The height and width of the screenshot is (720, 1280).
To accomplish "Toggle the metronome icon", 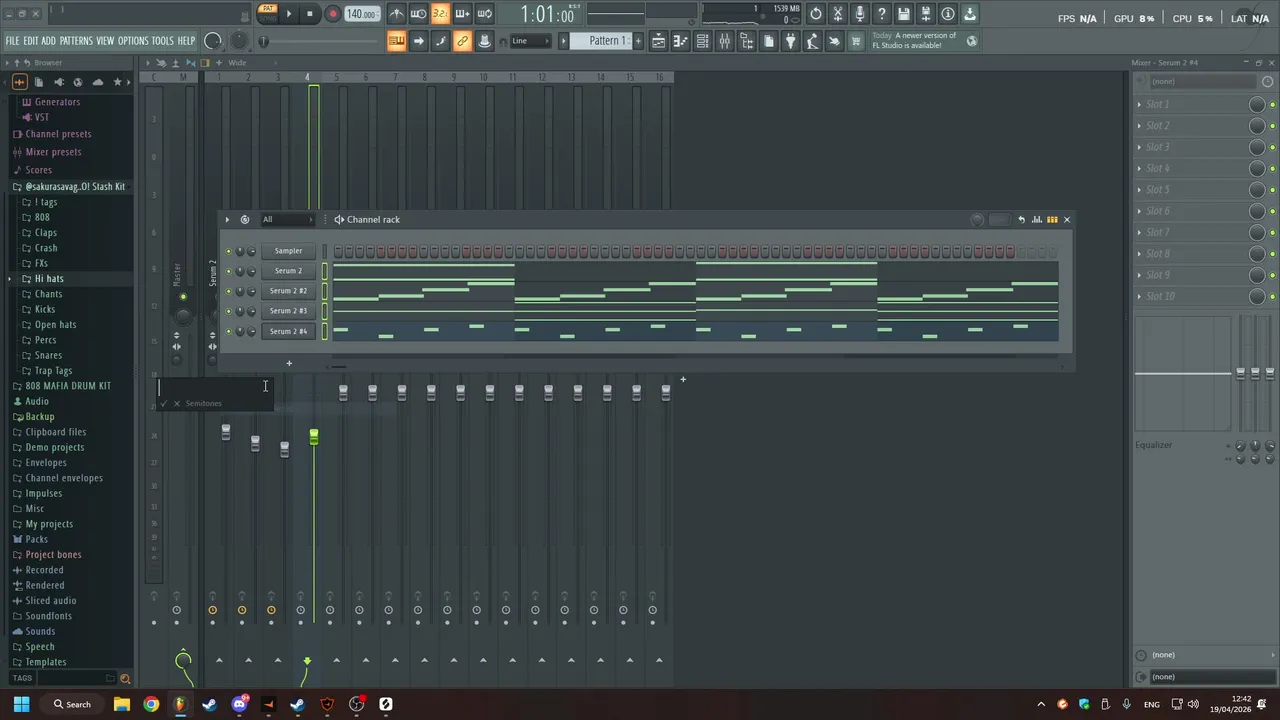I will pos(397,14).
